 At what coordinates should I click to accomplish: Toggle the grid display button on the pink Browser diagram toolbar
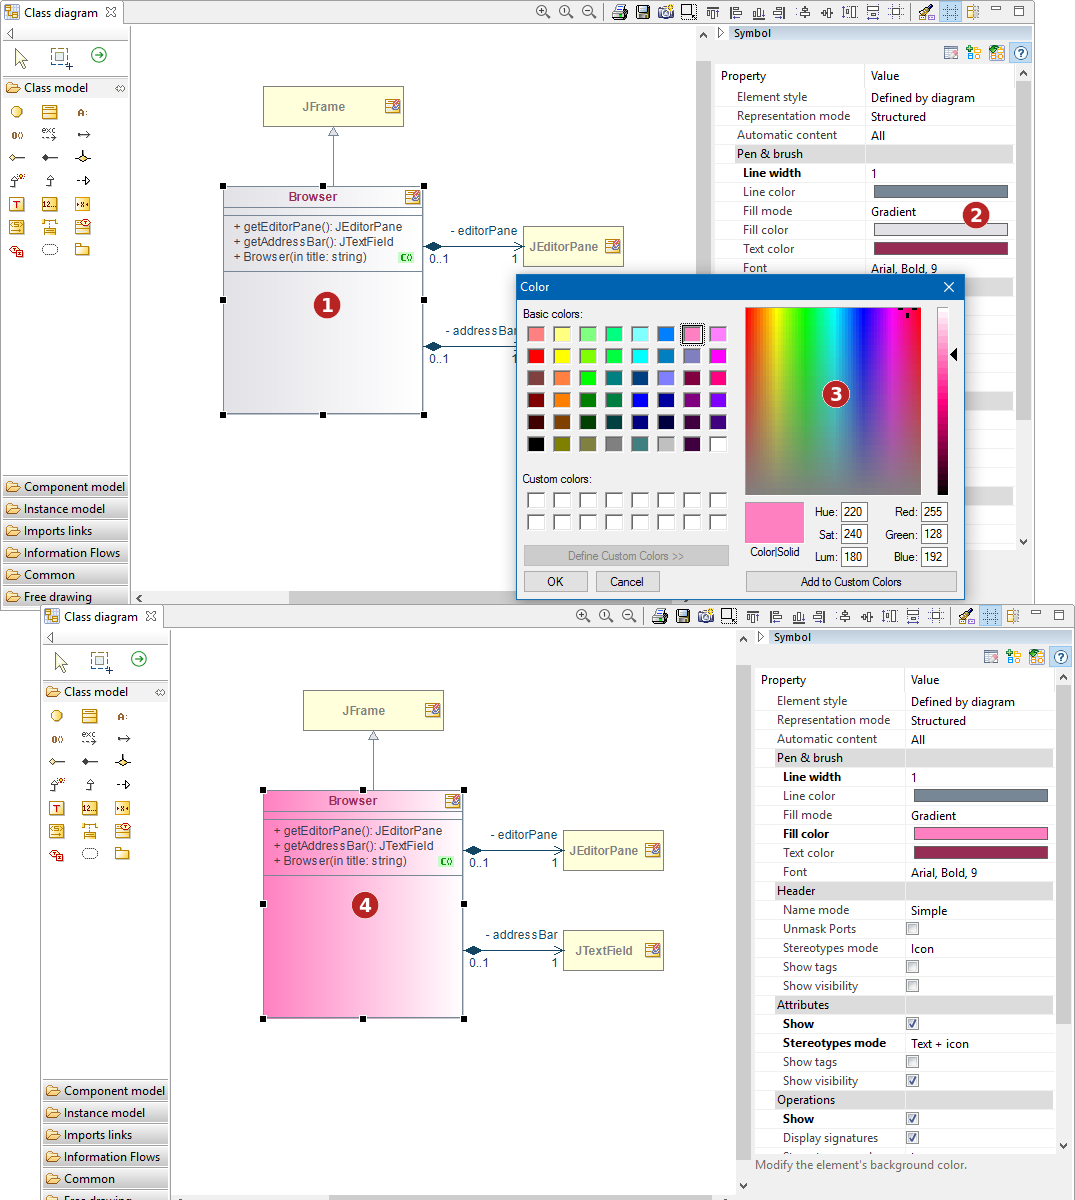point(990,616)
